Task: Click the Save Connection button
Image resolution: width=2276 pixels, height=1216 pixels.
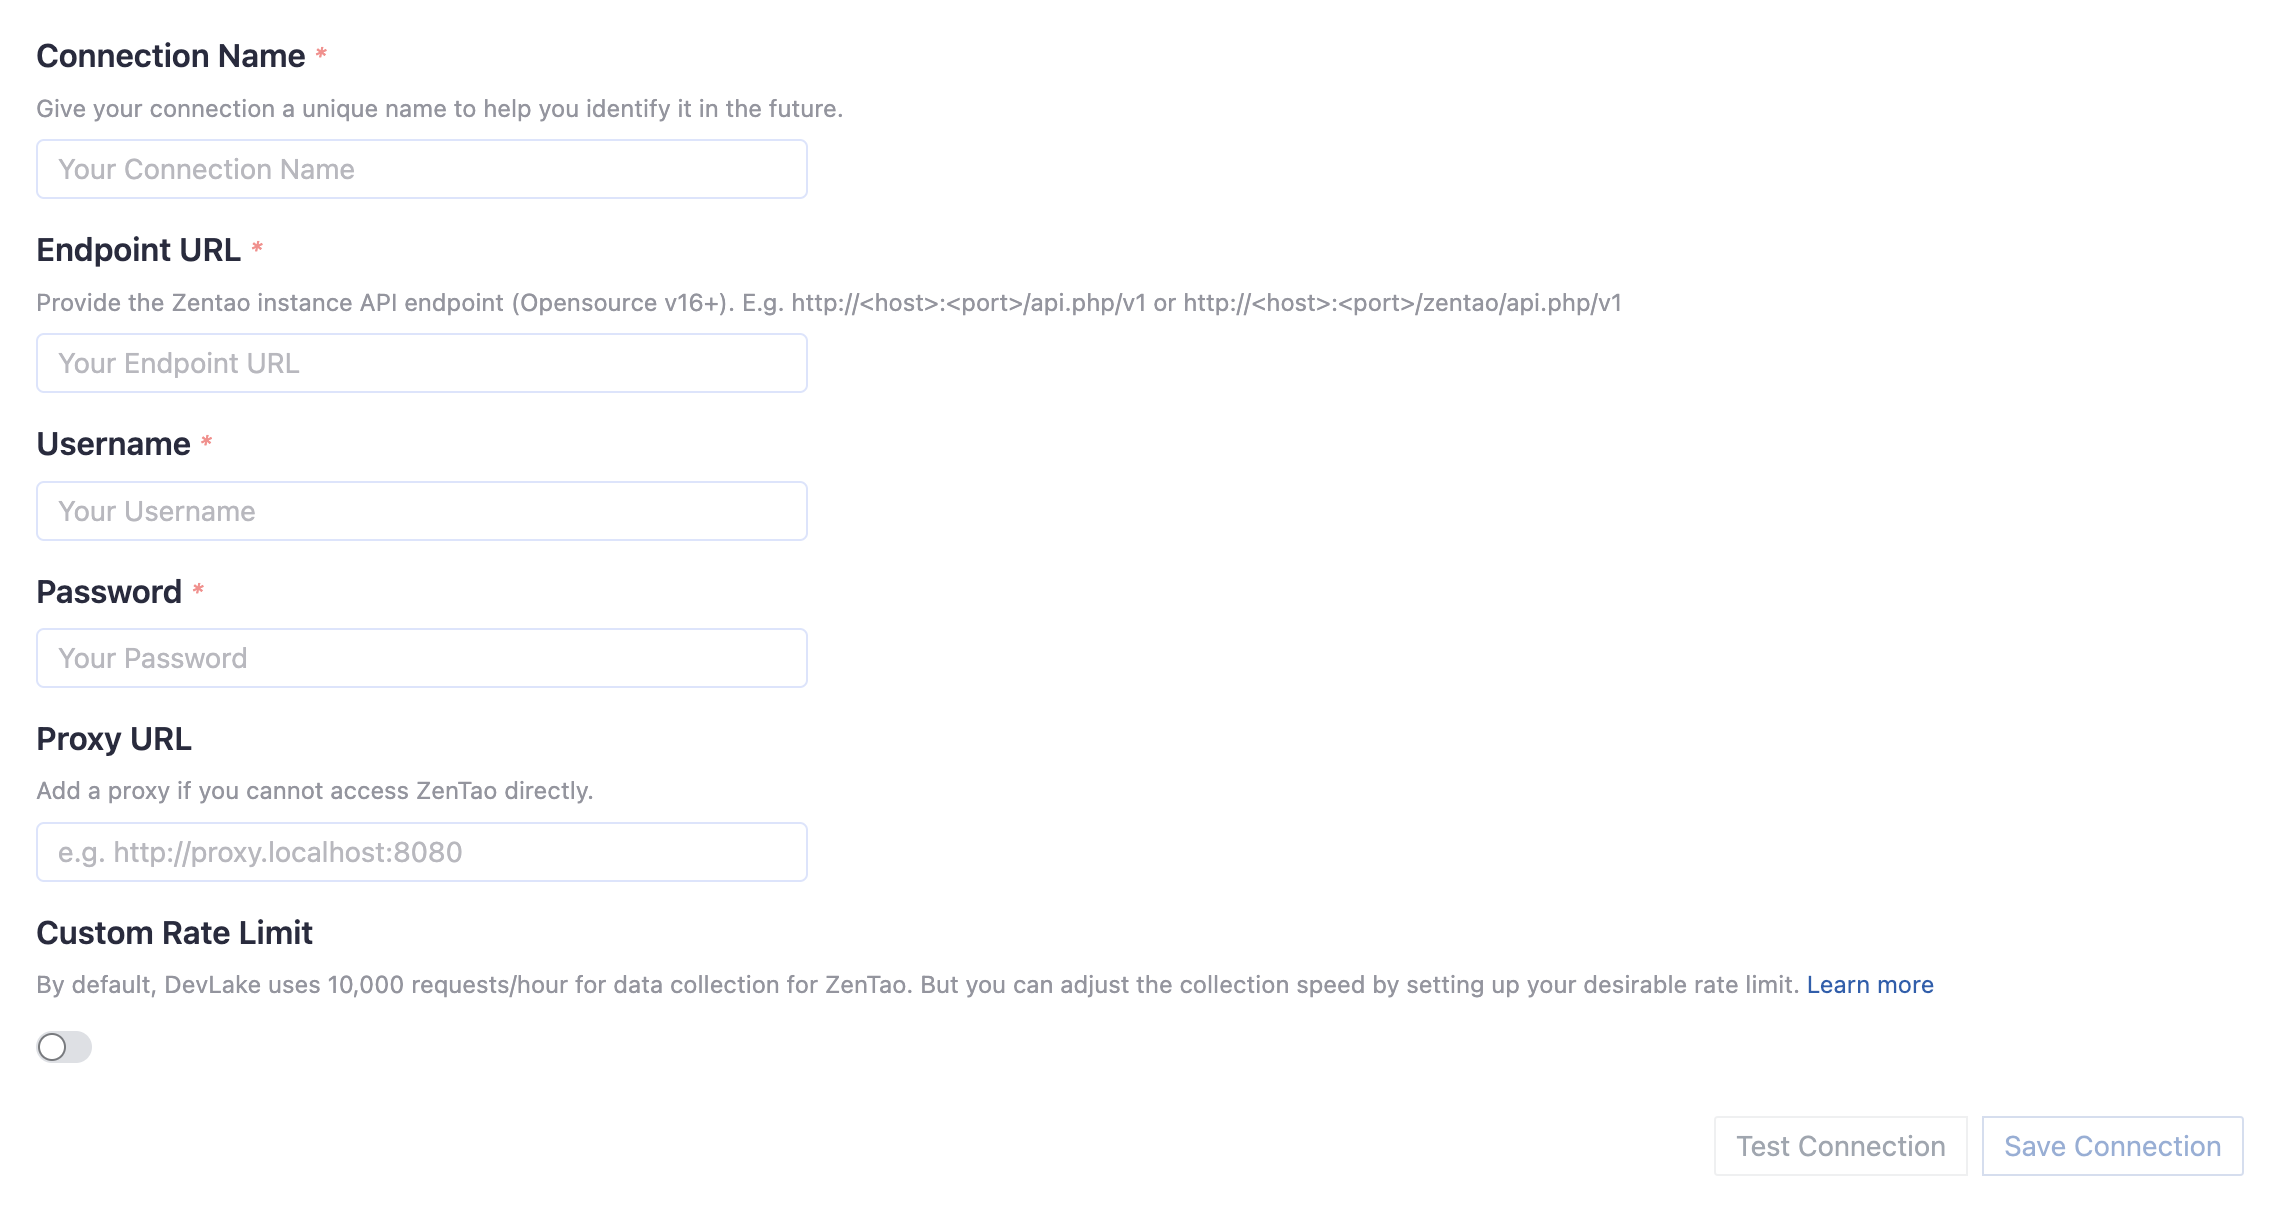Action: click(2112, 1146)
